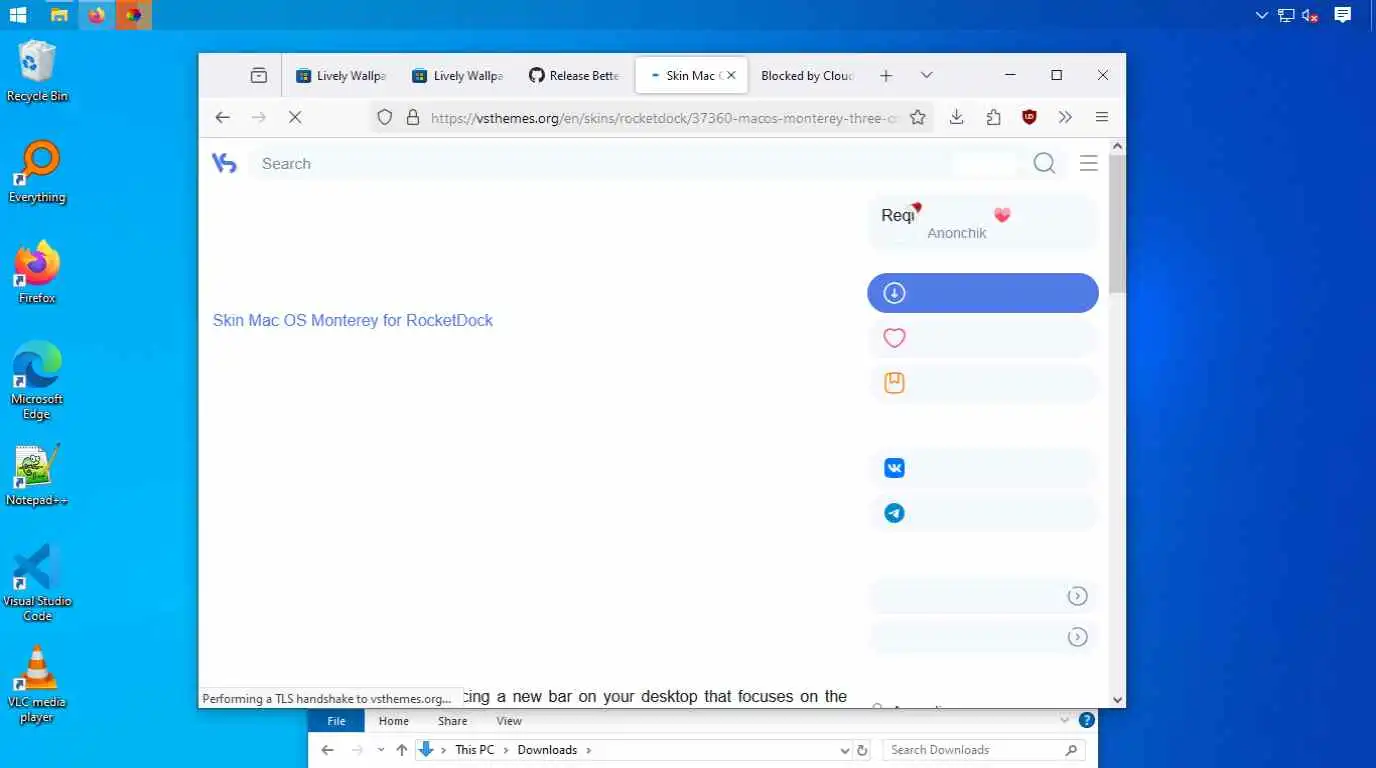
Task: Share via the VK icon
Action: (x=895, y=468)
